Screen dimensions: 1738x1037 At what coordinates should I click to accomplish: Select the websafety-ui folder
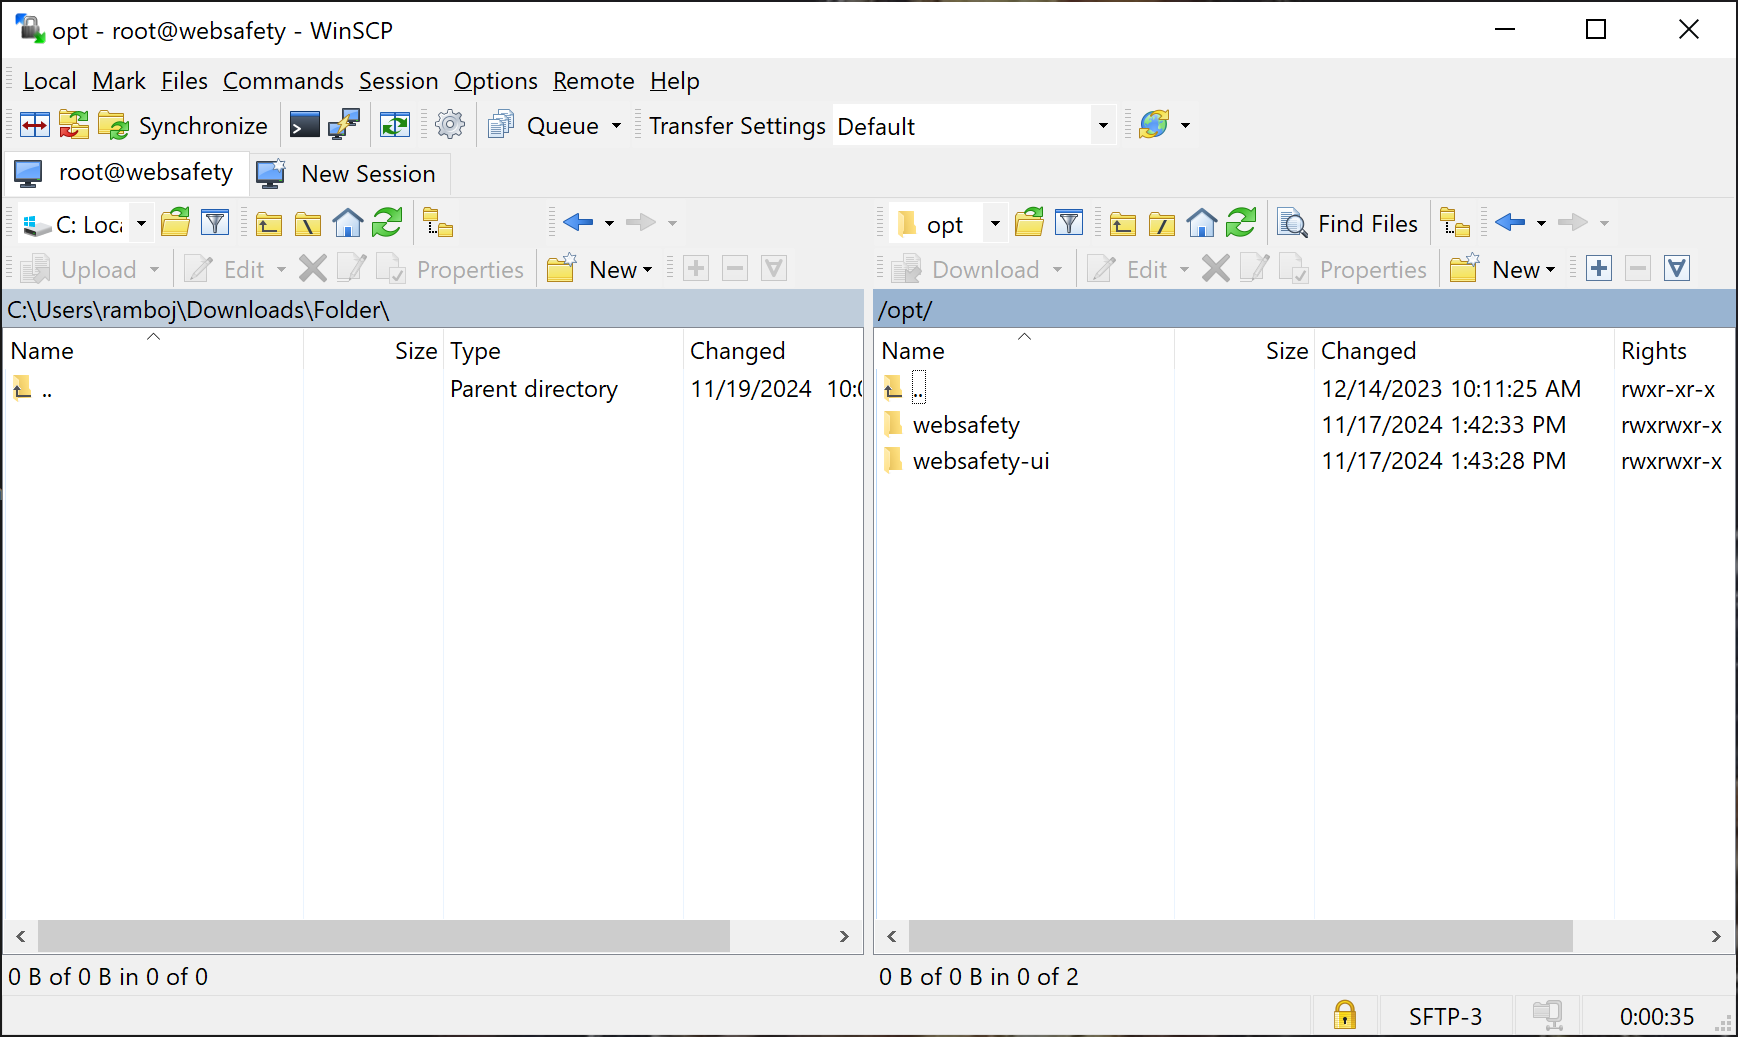click(x=981, y=461)
